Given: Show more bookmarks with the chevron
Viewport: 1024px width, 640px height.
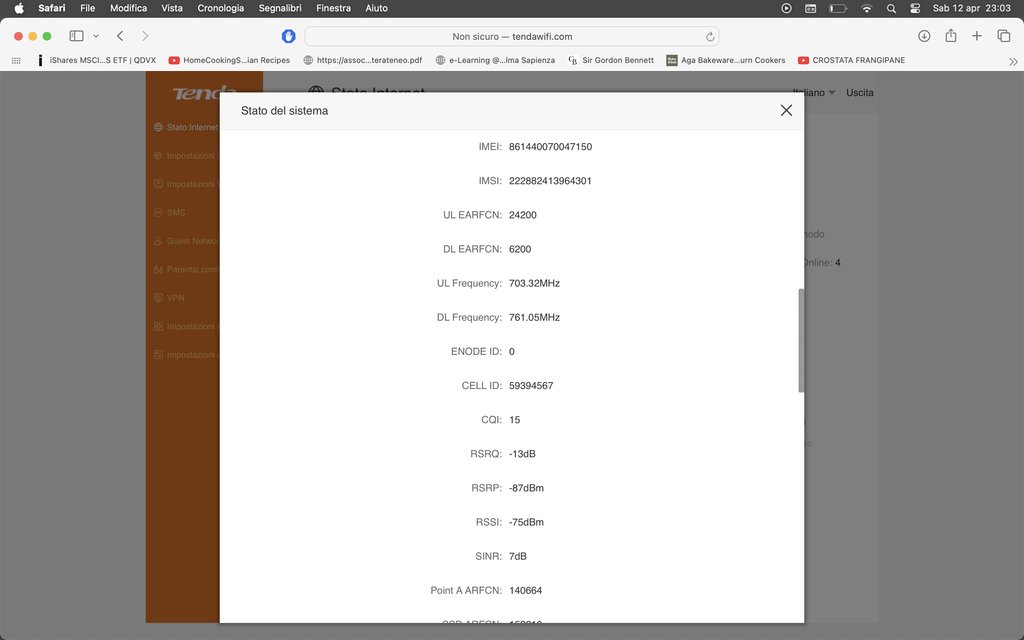Looking at the screenshot, I should tap(1013, 61).
